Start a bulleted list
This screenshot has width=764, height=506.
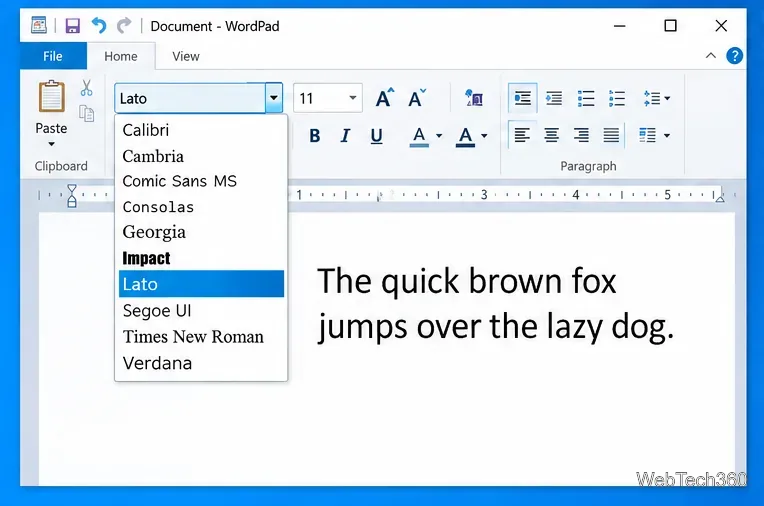586,98
